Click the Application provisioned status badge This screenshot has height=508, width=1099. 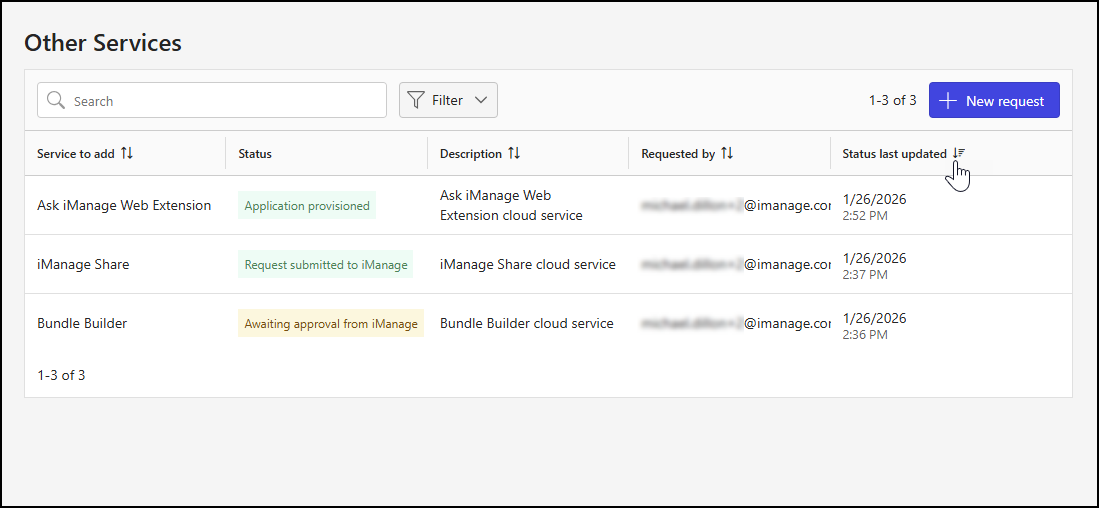point(307,205)
